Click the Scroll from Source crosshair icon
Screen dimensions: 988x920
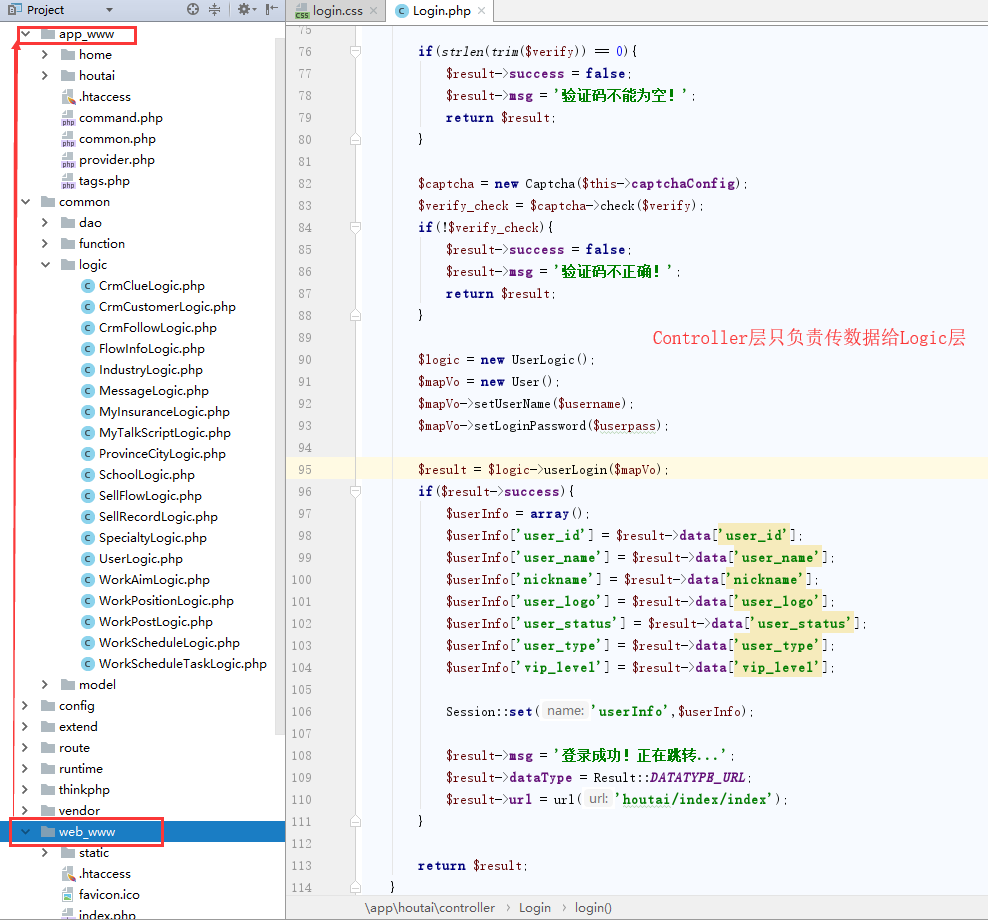(x=193, y=9)
